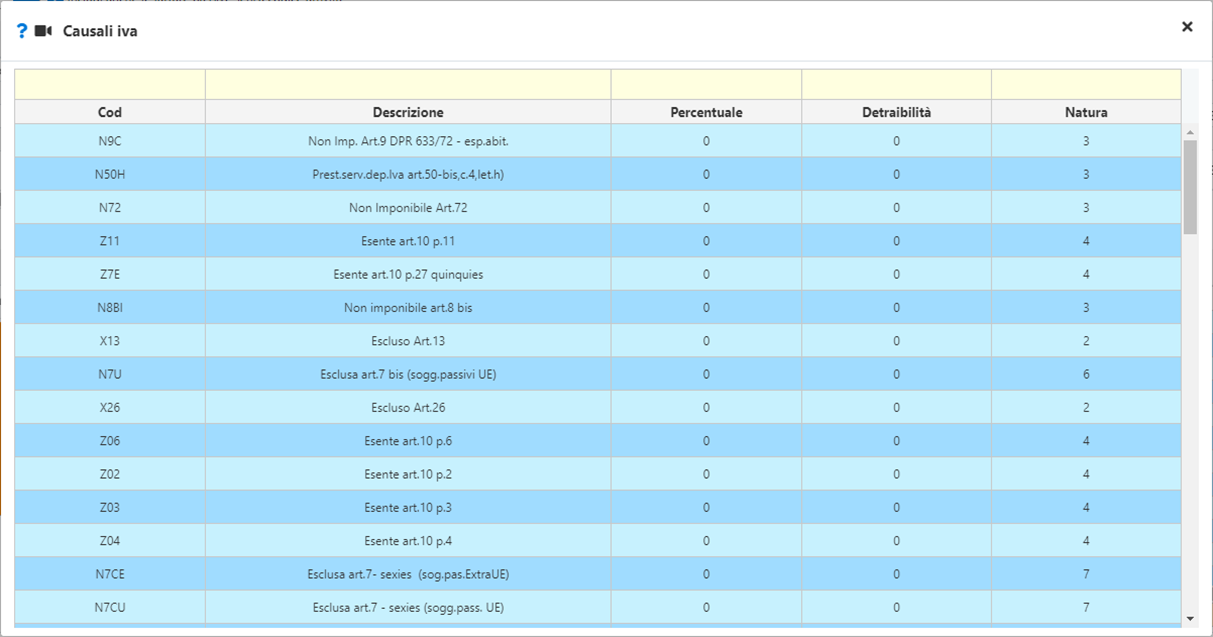1213x637 pixels.
Task: Select the N7CE code cell
Action: pos(110,574)
